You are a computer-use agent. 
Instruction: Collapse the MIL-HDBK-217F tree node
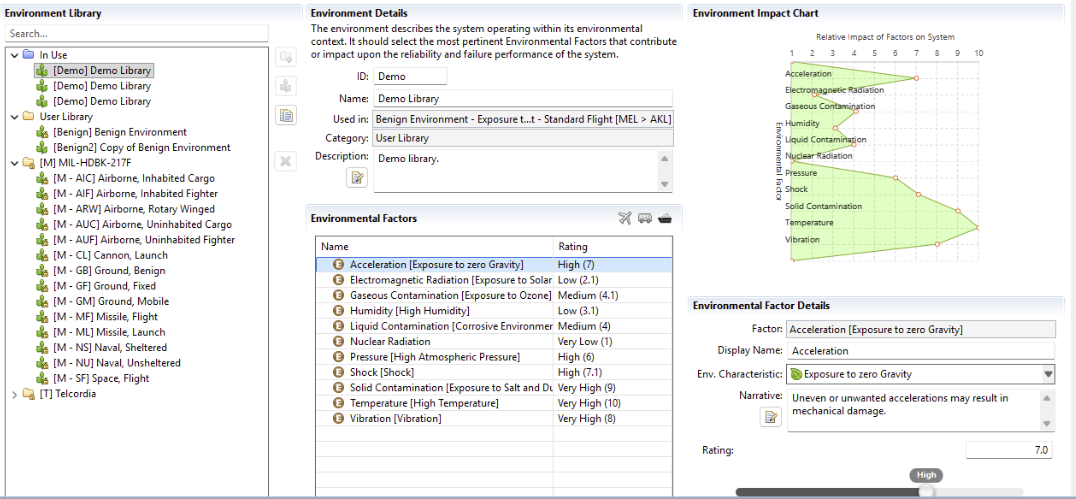14,163
